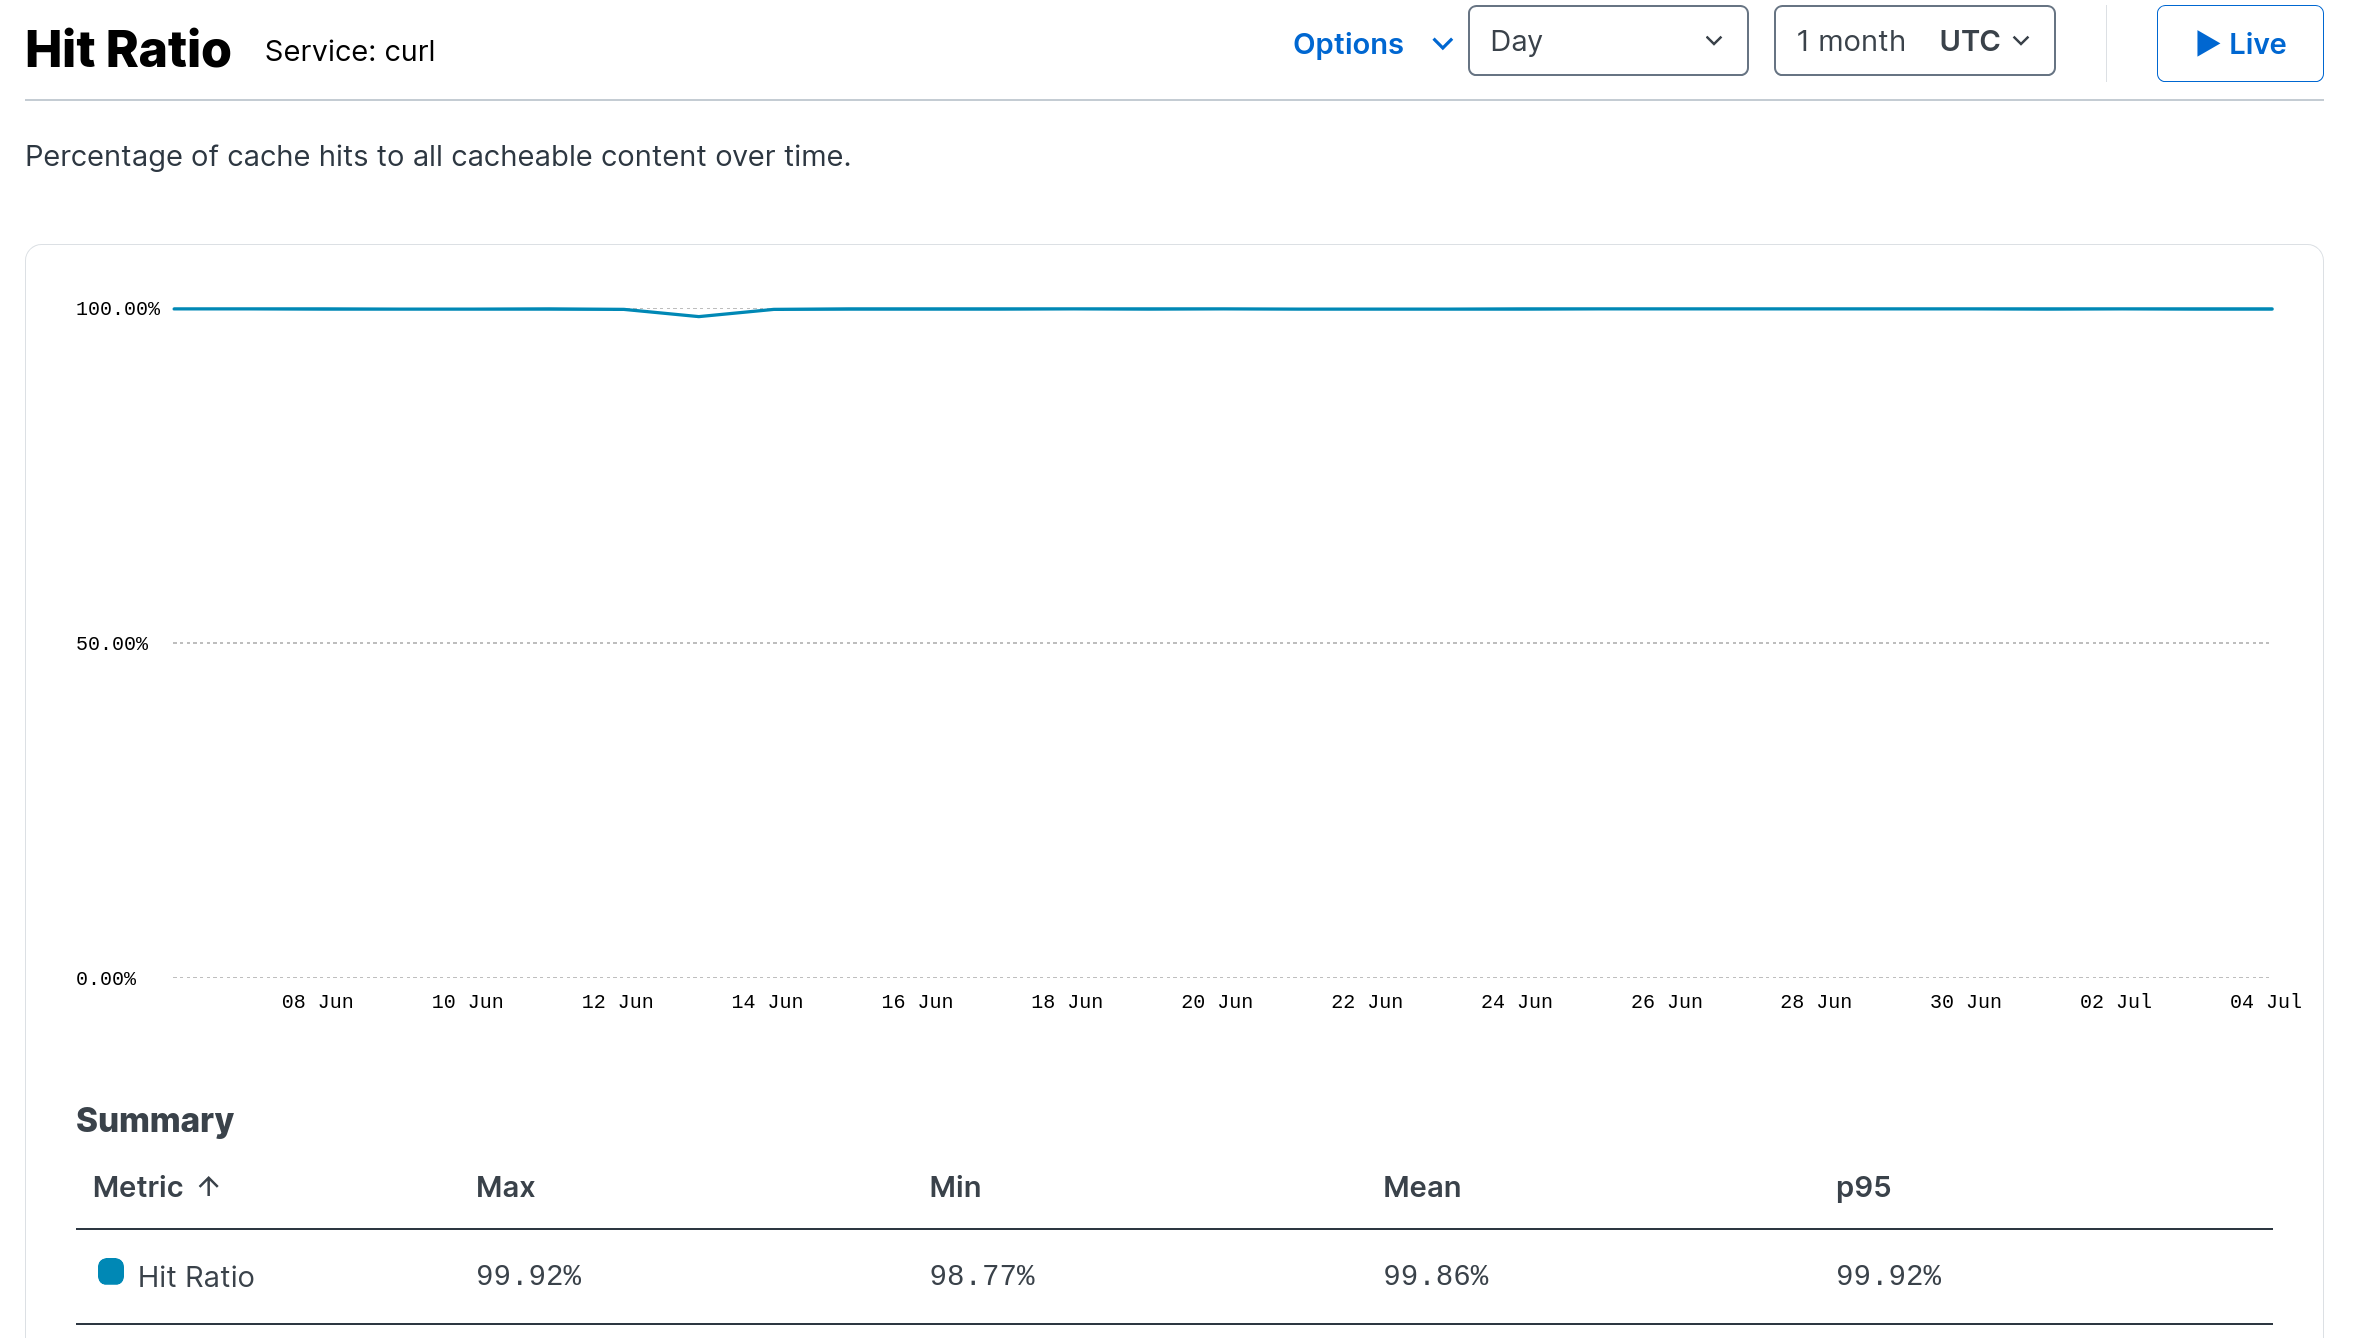The height and width of the screenshot is (1338, 2355).
Task: Expand the Options menu
Action: click(x=1348, y=44)
